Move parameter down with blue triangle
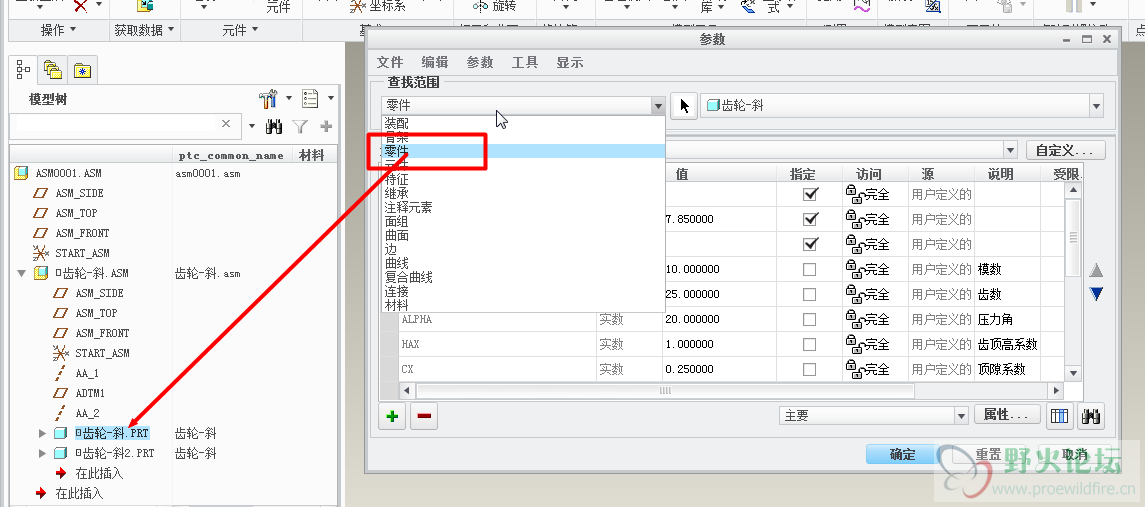 coord(1096,294)
